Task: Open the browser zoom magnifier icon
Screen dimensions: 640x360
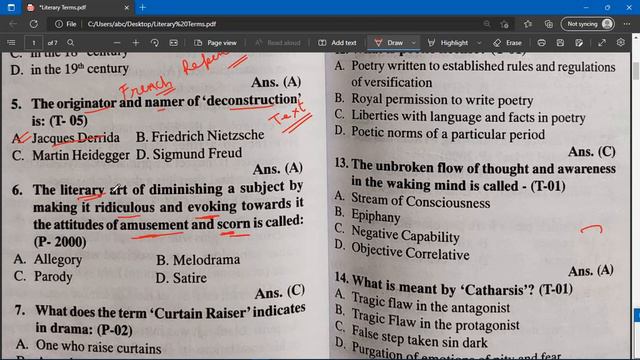Action: 487,24
